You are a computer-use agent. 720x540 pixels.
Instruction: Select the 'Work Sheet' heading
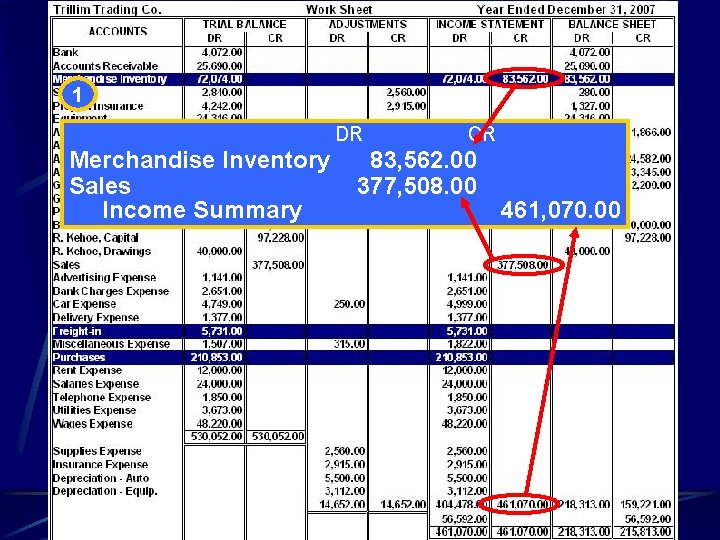pyautogui.click(x=339, y=10)
